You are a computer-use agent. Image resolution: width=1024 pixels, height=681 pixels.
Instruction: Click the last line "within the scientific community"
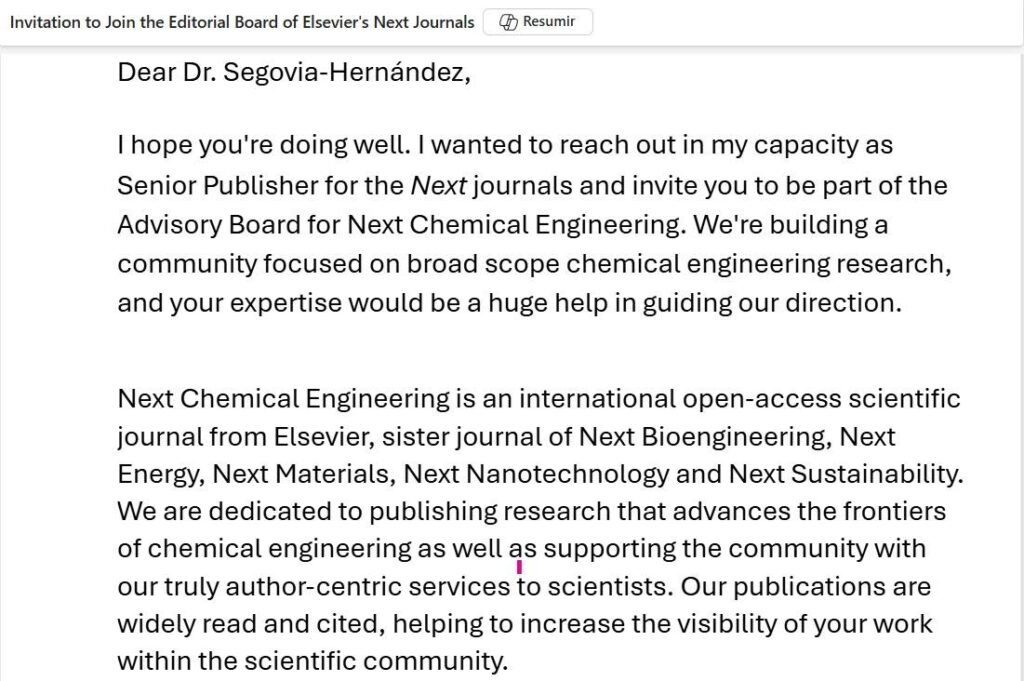point(312,661)
